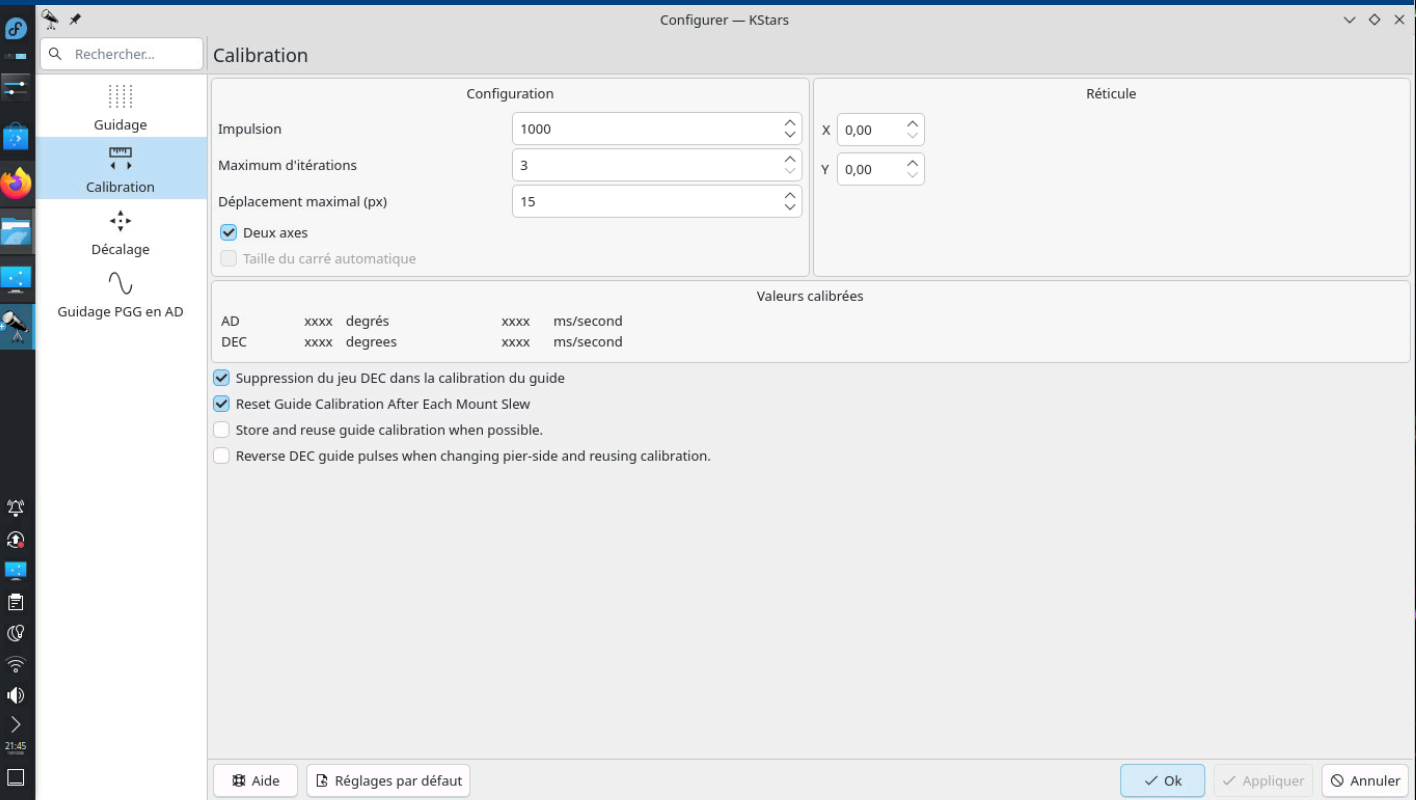1416x800 pixels.
Task: Click the Aide help button
Action: pyautogui.click(x=255, y=781)
